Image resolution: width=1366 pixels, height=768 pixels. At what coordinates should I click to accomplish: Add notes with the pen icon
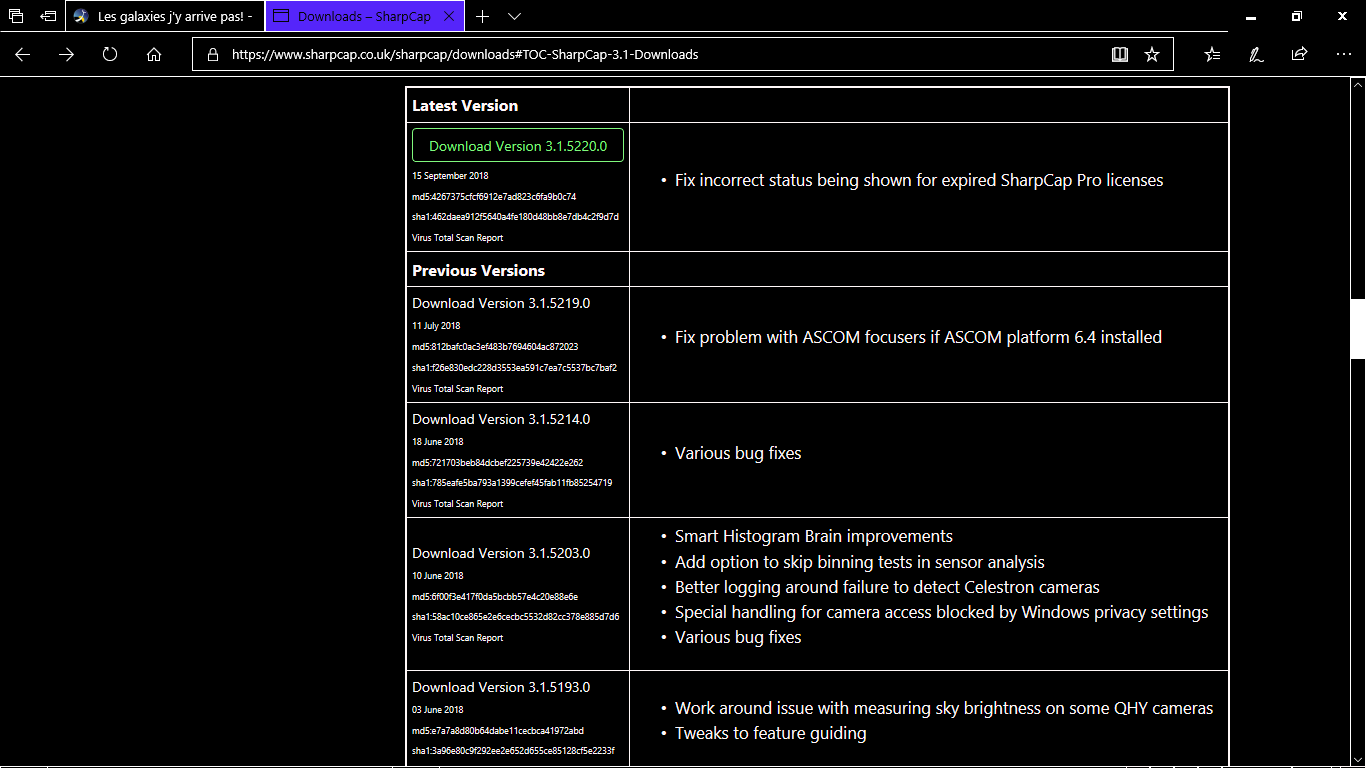1256,55
